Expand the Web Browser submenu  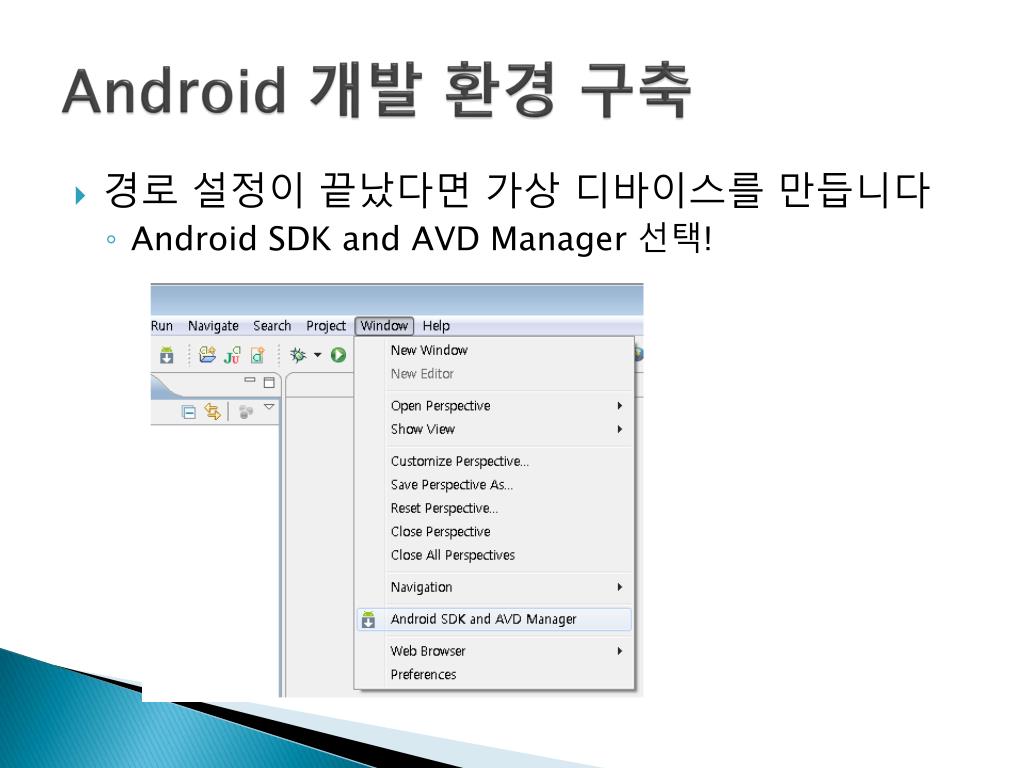point(494,651)
